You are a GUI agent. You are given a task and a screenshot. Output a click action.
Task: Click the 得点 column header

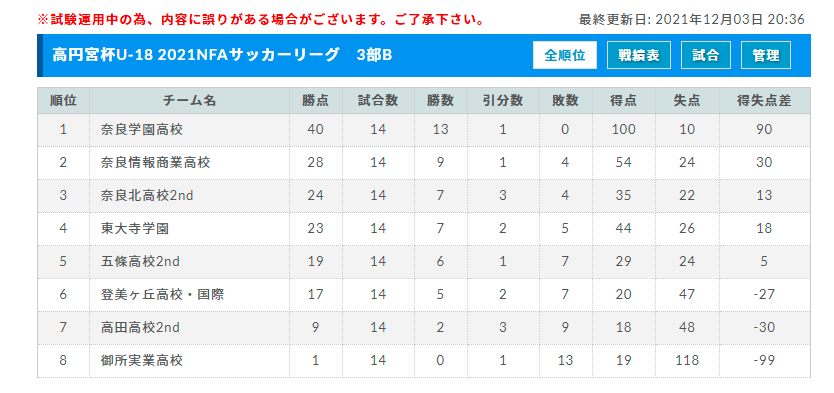tap(623, 101)
